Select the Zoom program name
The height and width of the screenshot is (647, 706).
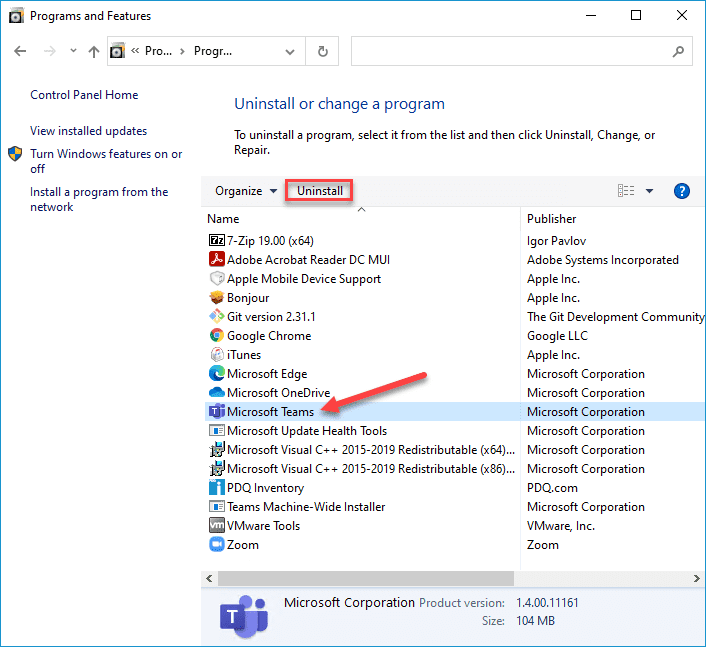243,545
